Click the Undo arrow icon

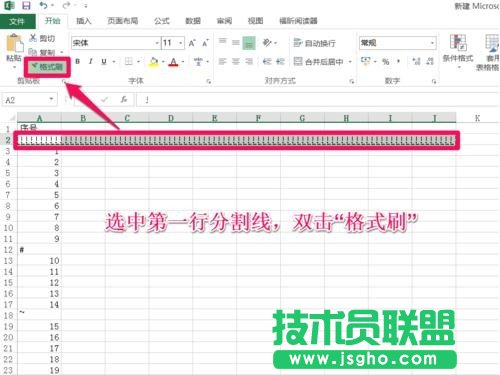tap(43, 5)
